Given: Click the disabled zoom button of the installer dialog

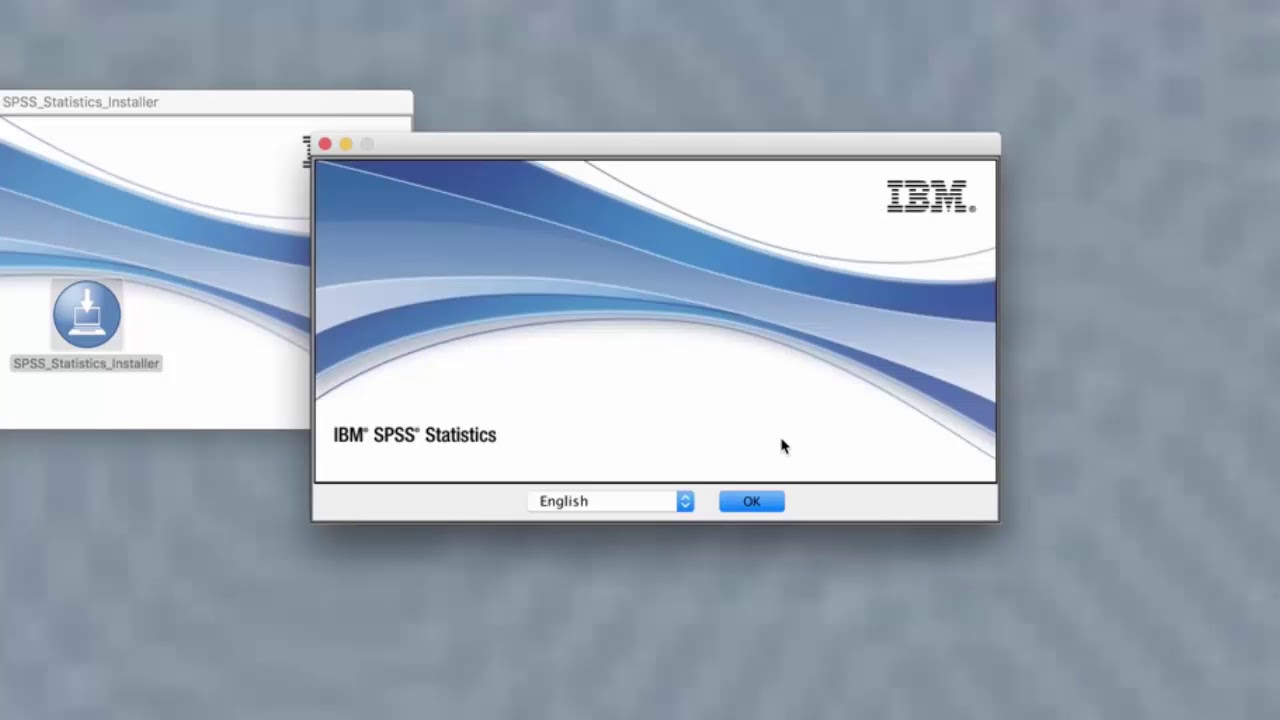Looking at the screenshot, I should pos(367,144).
